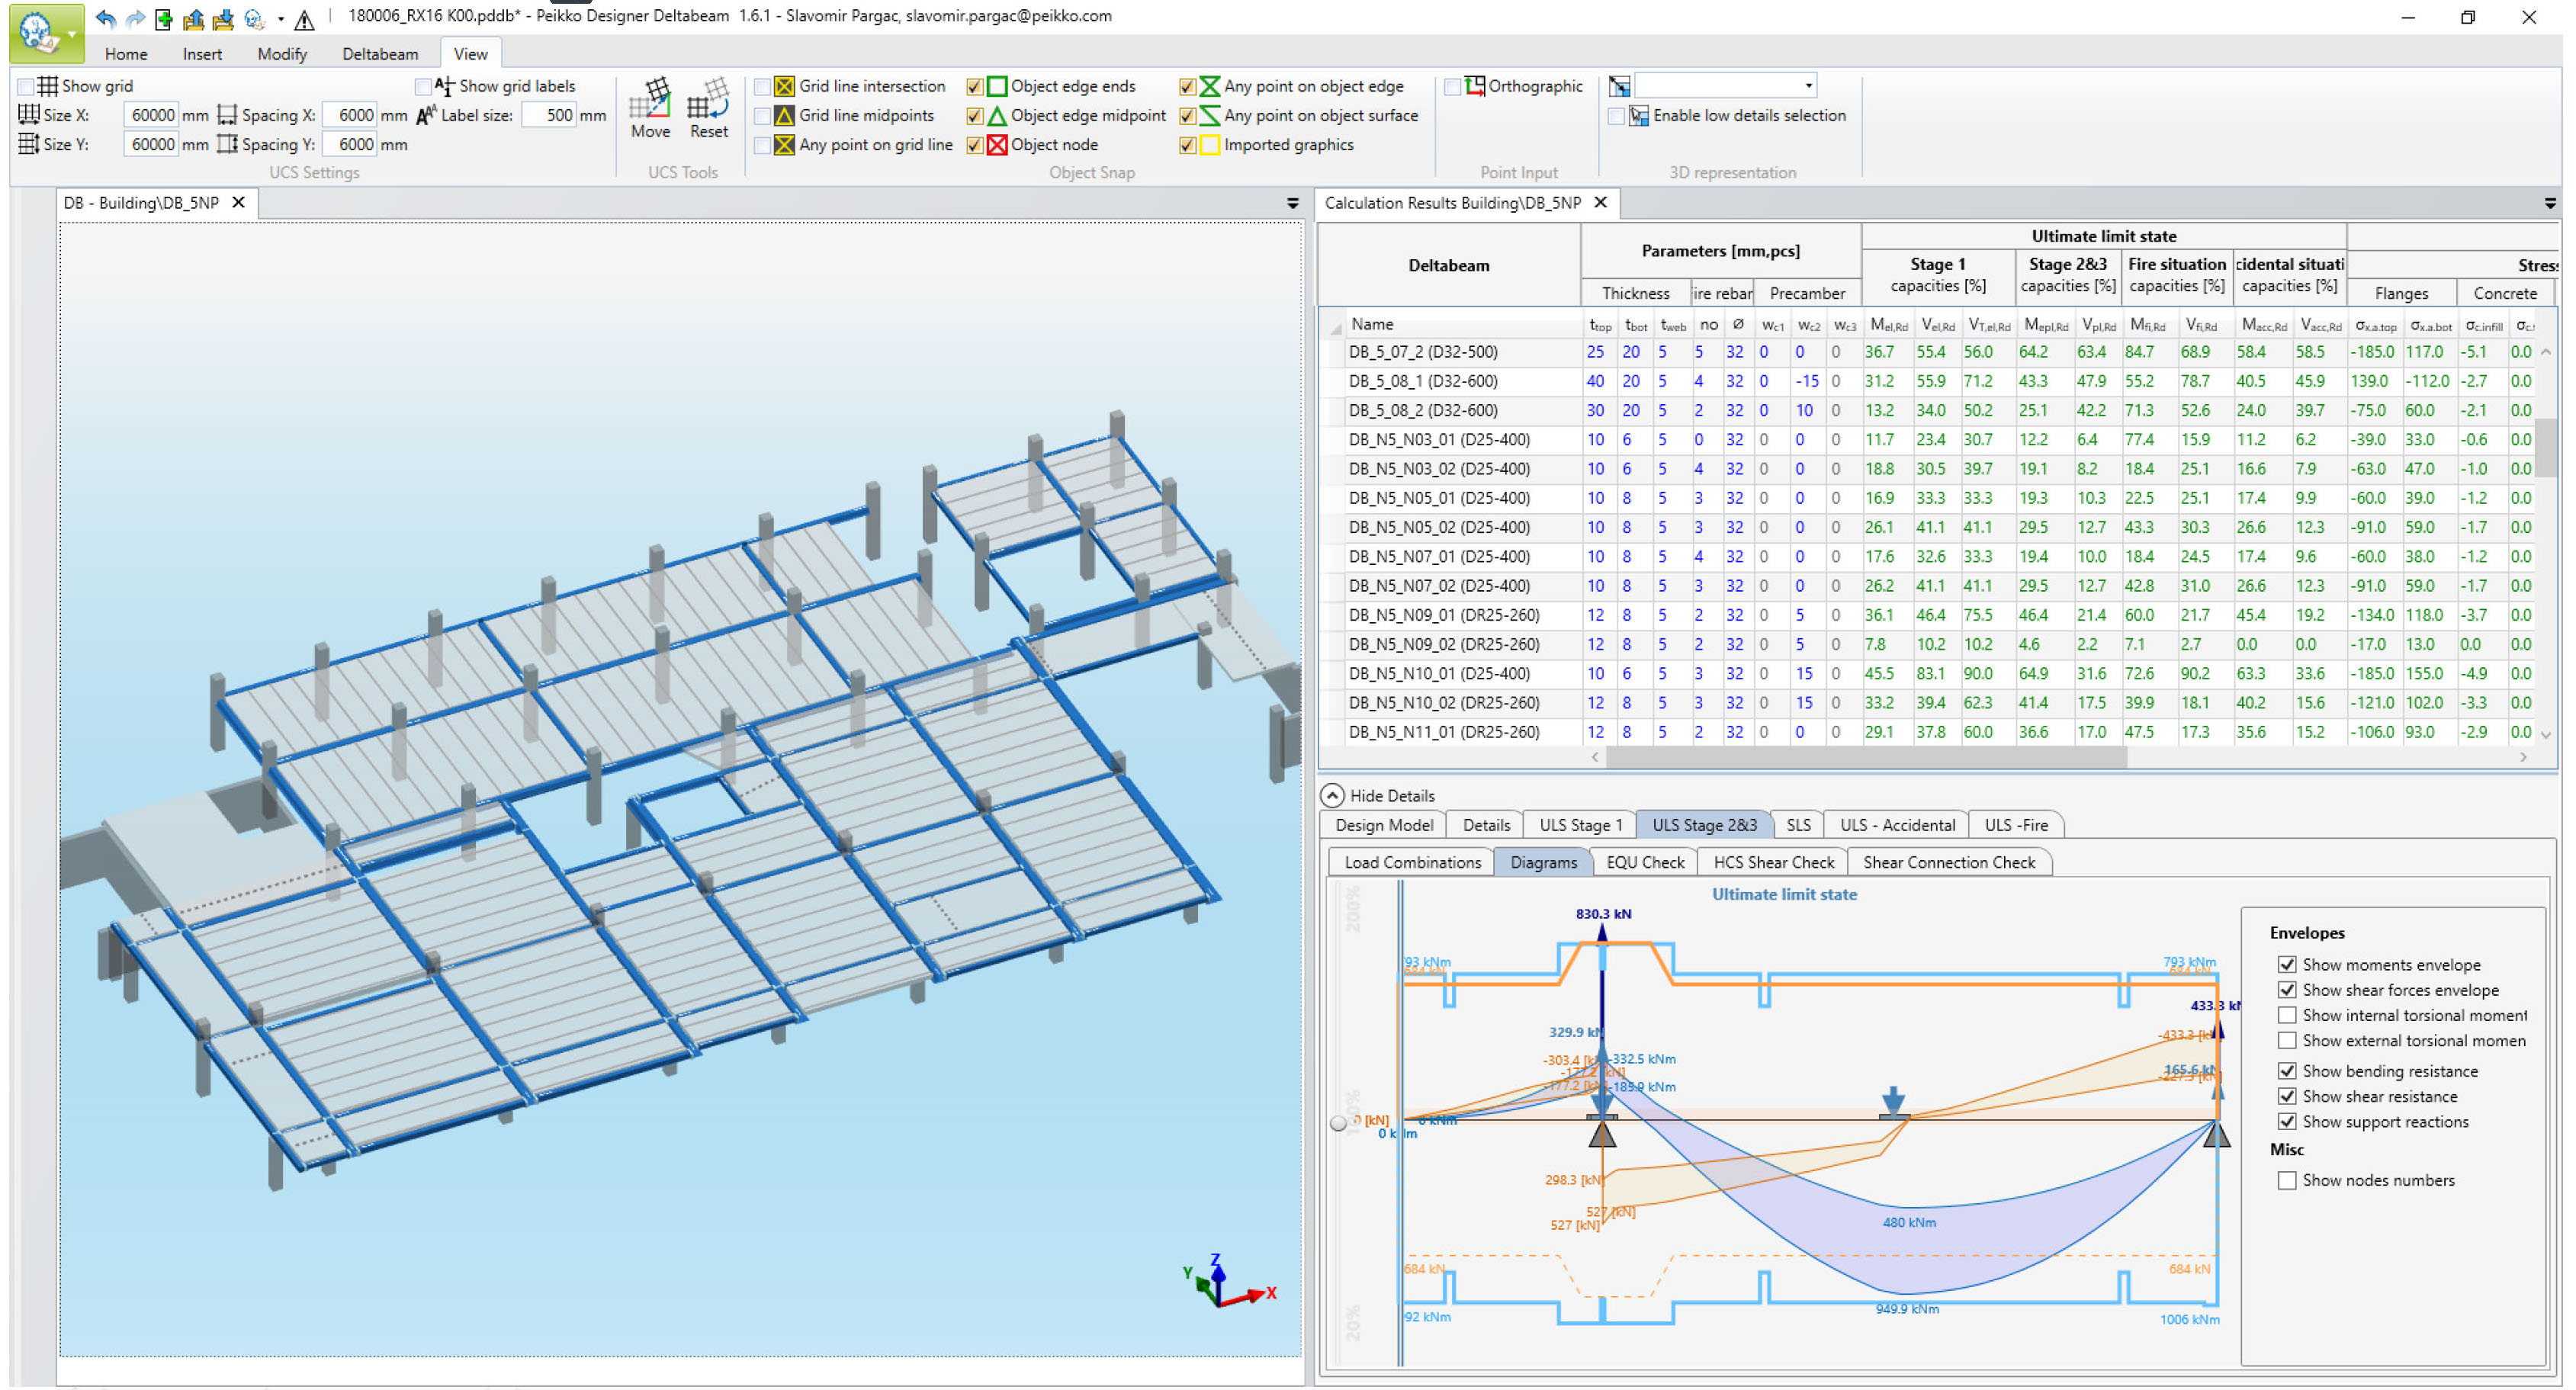Viewport: 2576px width, 1390px height.
Task: Click the Move UCS tool
Action: pyautogui.click(x=651, y=108)
